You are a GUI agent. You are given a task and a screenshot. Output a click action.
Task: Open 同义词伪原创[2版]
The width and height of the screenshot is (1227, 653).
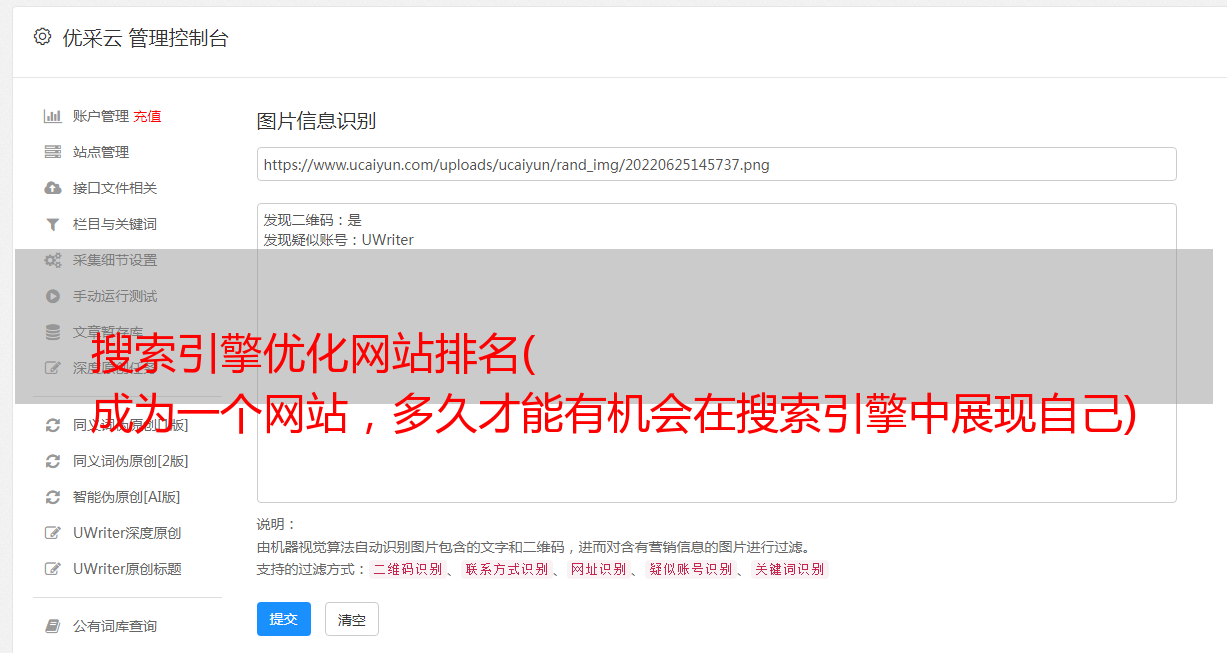click(131, 461)
